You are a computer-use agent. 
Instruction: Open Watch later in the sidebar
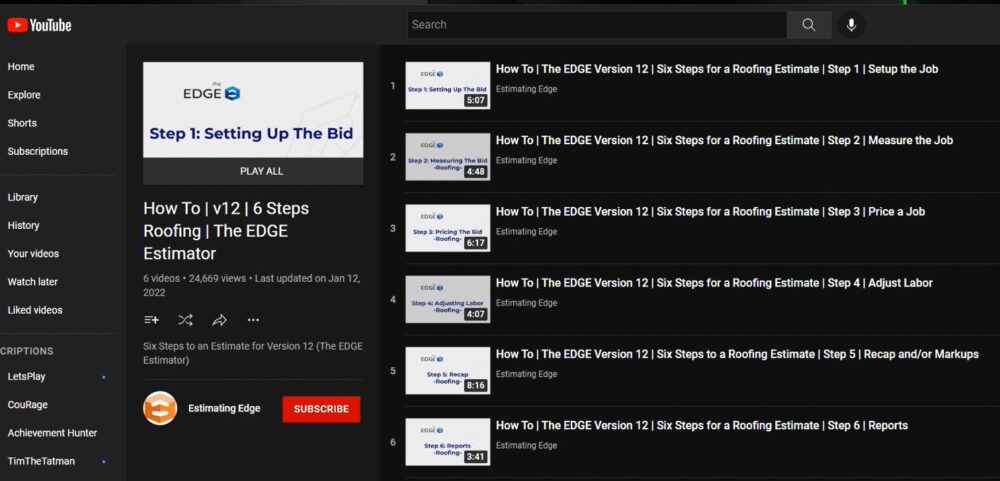point(33,281)
